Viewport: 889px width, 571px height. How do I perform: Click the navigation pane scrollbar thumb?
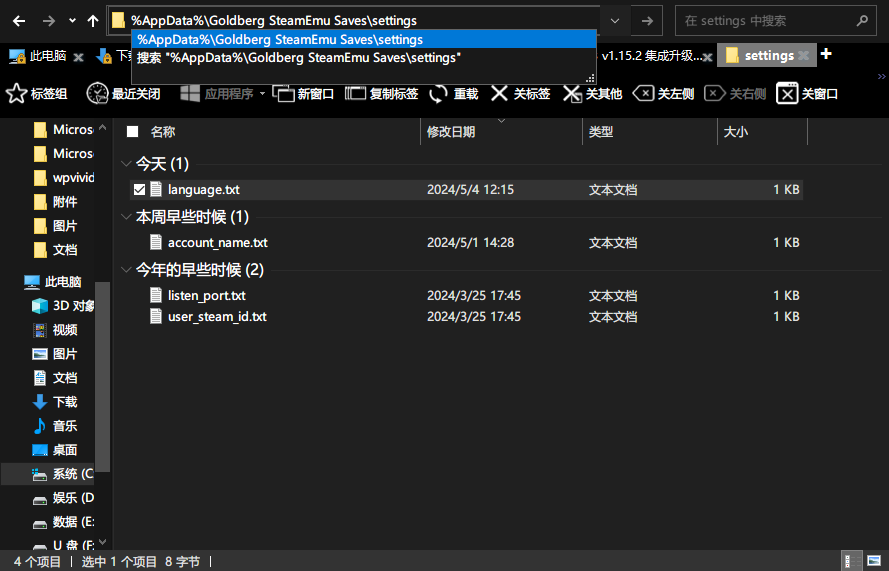[102, 377]
